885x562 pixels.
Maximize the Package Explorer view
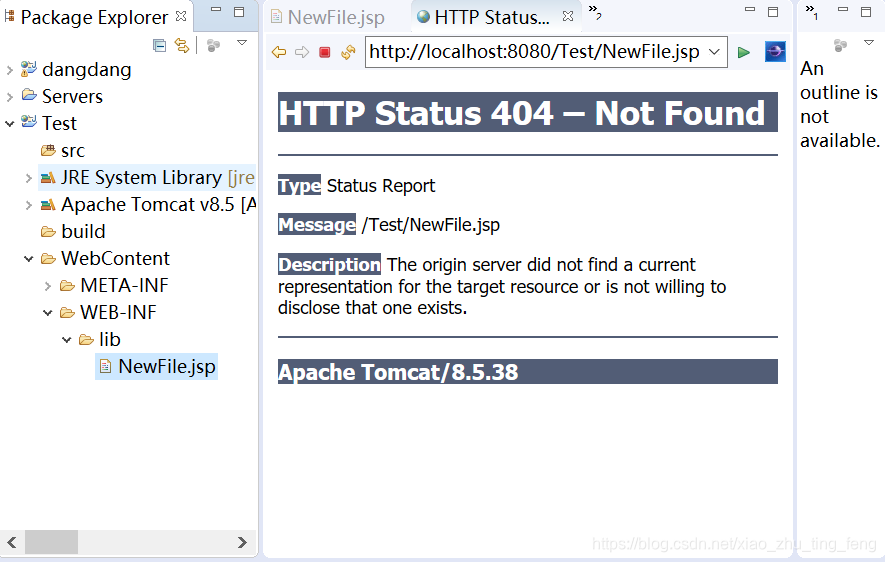[239, 12]
